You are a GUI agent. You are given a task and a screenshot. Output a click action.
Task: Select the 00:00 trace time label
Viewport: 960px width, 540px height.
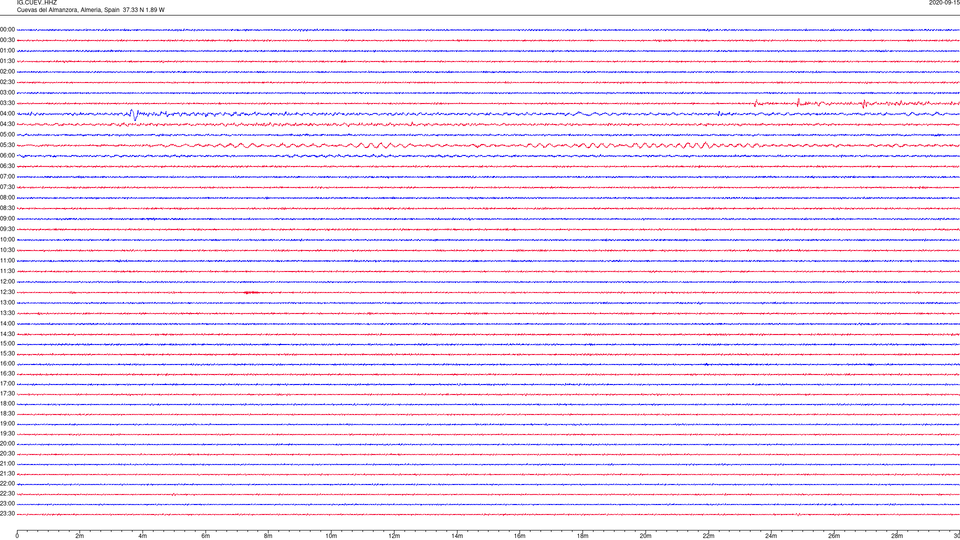(x=7, y=29)
